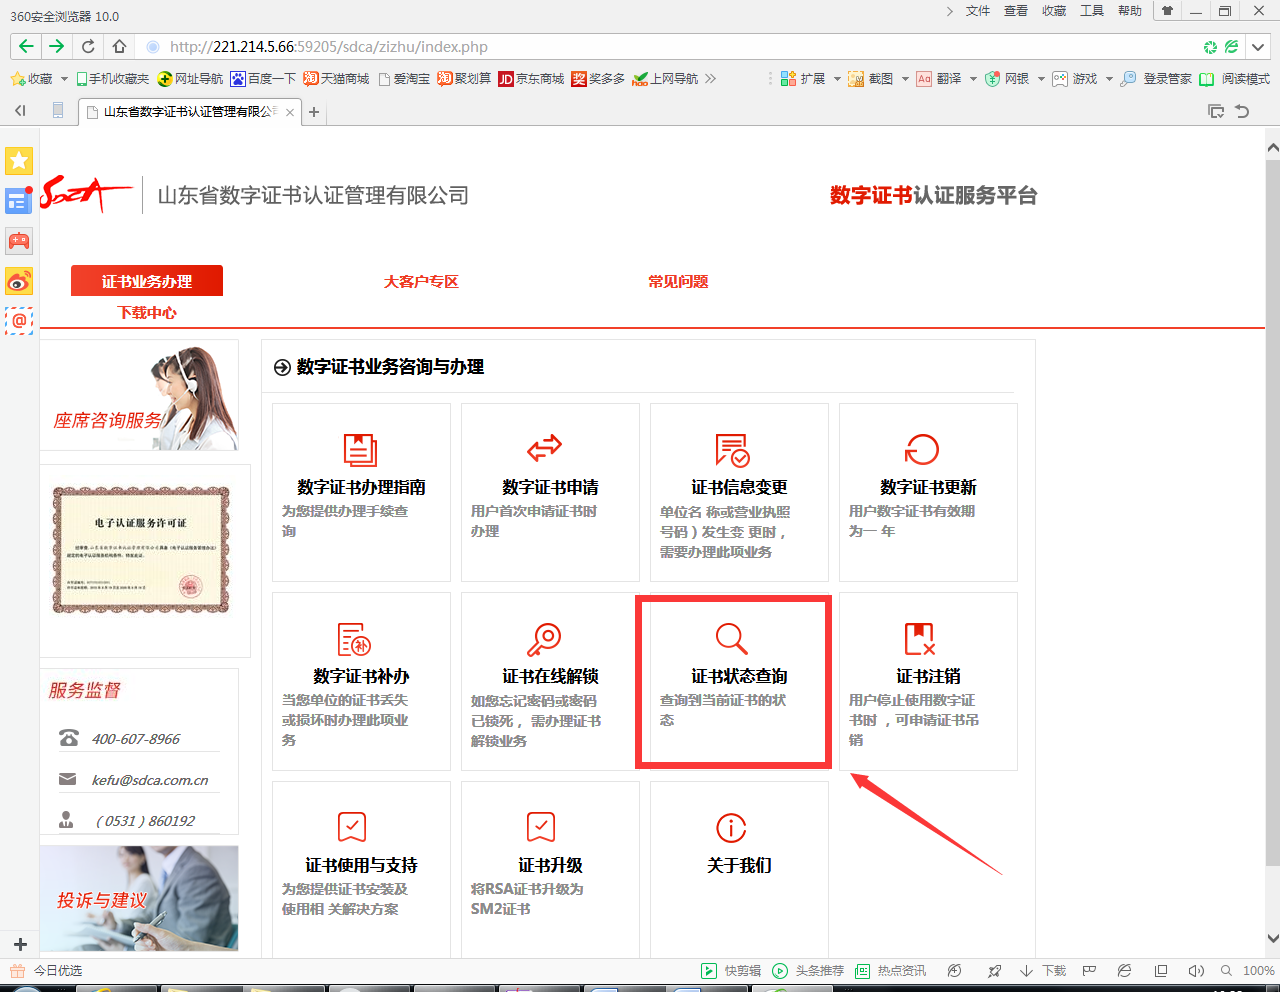Click the 电子认证服务许可证 certificate image
Screen dimensions: 1280x992
tap(141, 550)
